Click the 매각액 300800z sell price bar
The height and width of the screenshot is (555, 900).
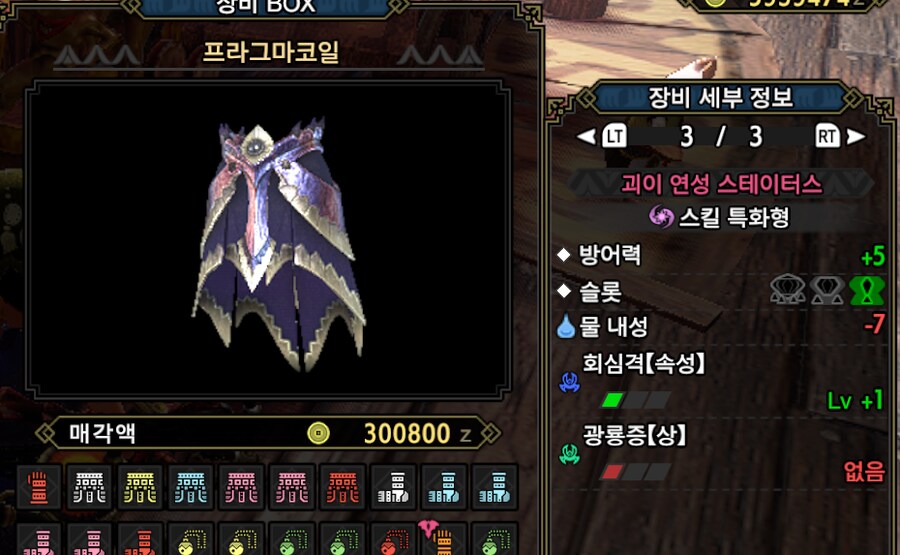(267, 433)
